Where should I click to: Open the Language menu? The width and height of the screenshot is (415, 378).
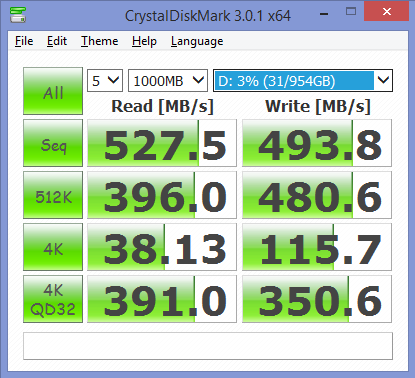pyautogui.click(x=197, y=41)
